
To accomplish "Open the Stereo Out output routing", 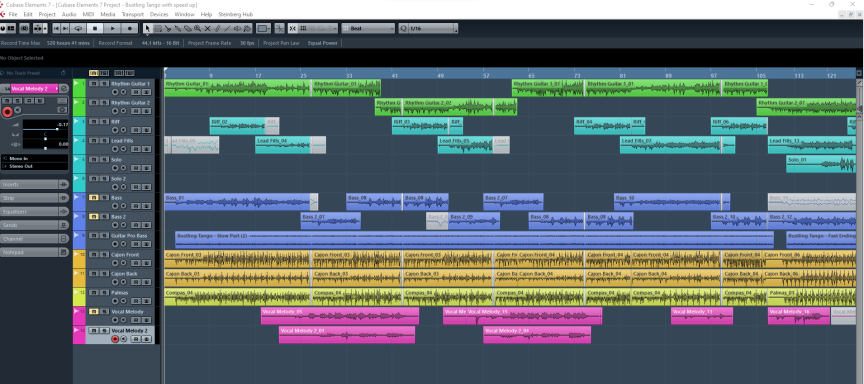I will [x=34, y=166].
